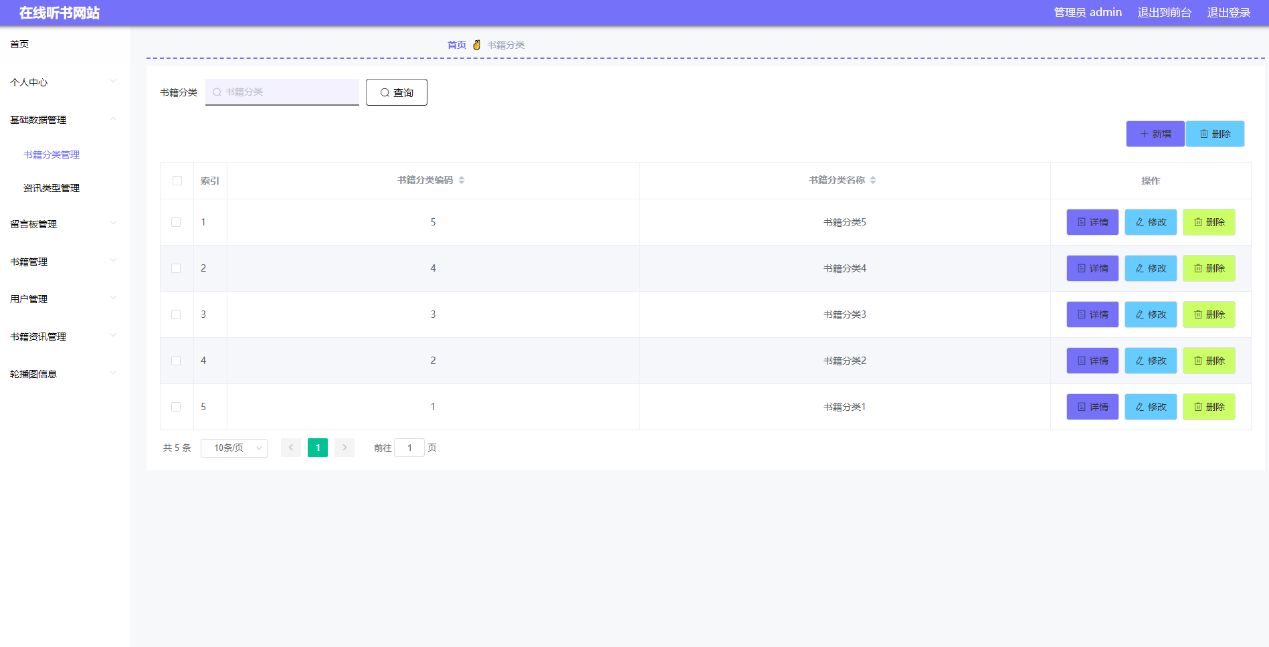The image size is (1269, 647).
Task: Click the breadcrumb separator icon after 首页
Action: click(477, 45)
